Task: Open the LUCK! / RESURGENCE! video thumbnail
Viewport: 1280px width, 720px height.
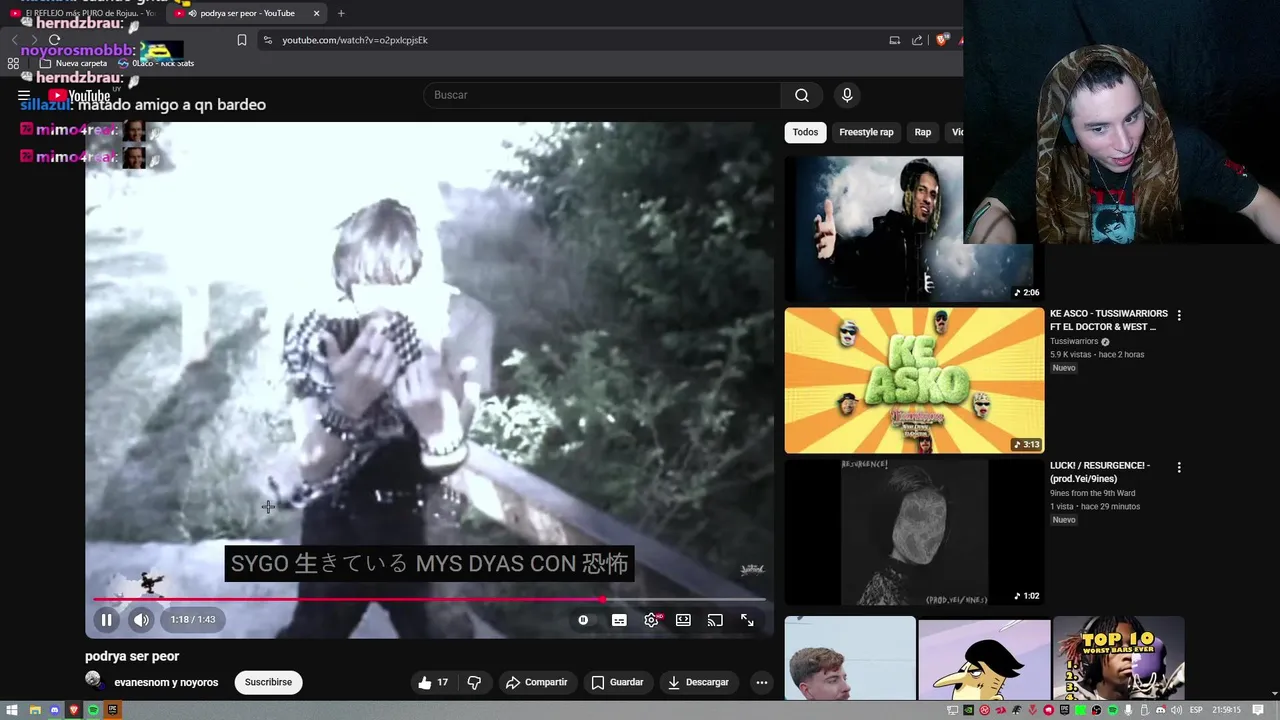Action: click(x=914, y=532)
